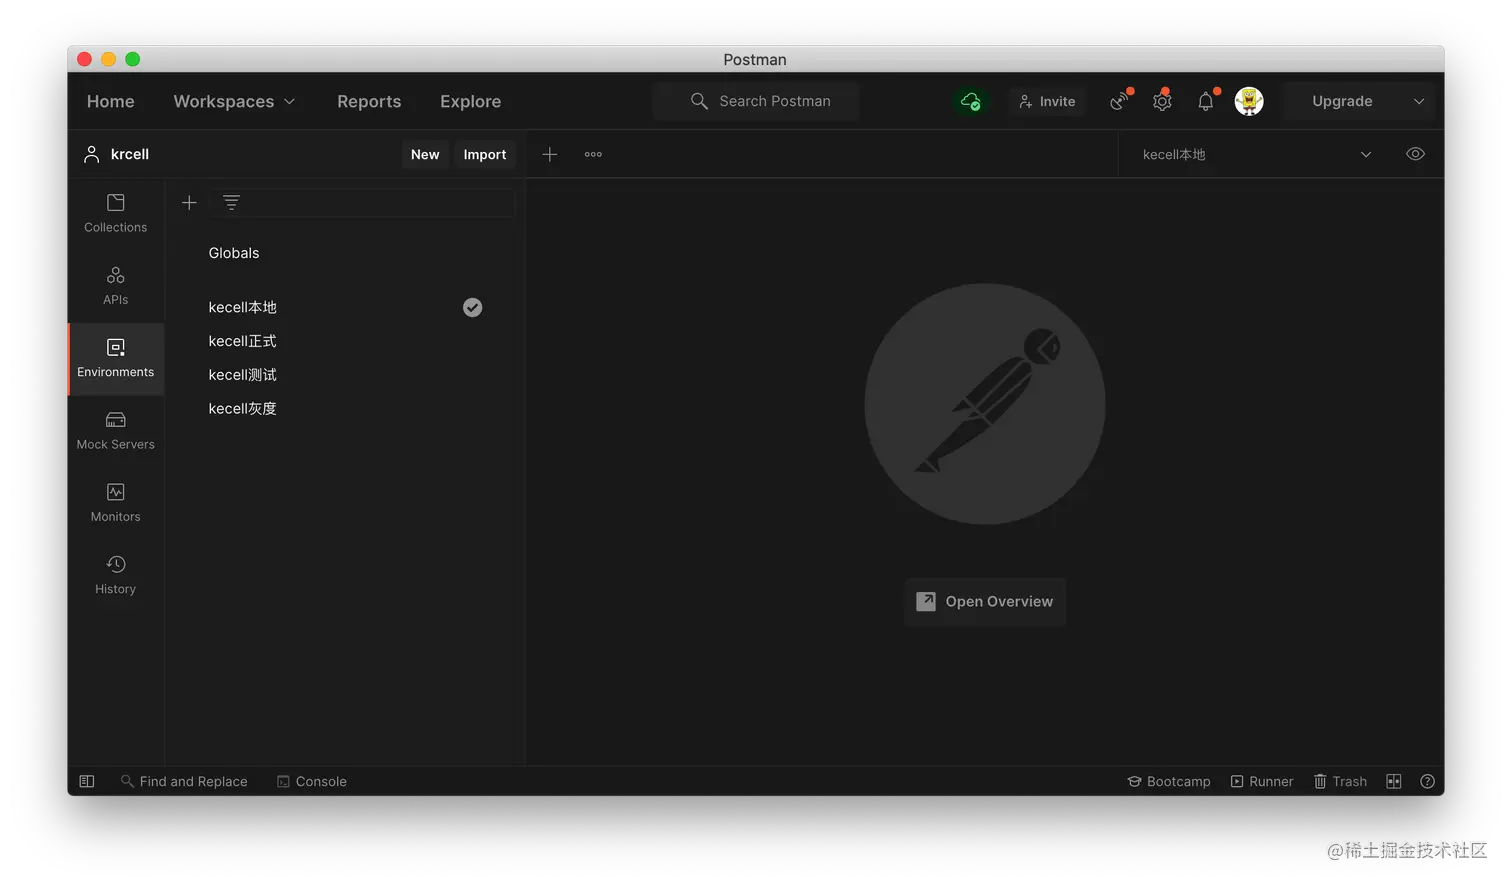The width and height of the screenshot is (1512, 885).
Task: Open Bootcamp from status bar
Action: pos(1169,781)
